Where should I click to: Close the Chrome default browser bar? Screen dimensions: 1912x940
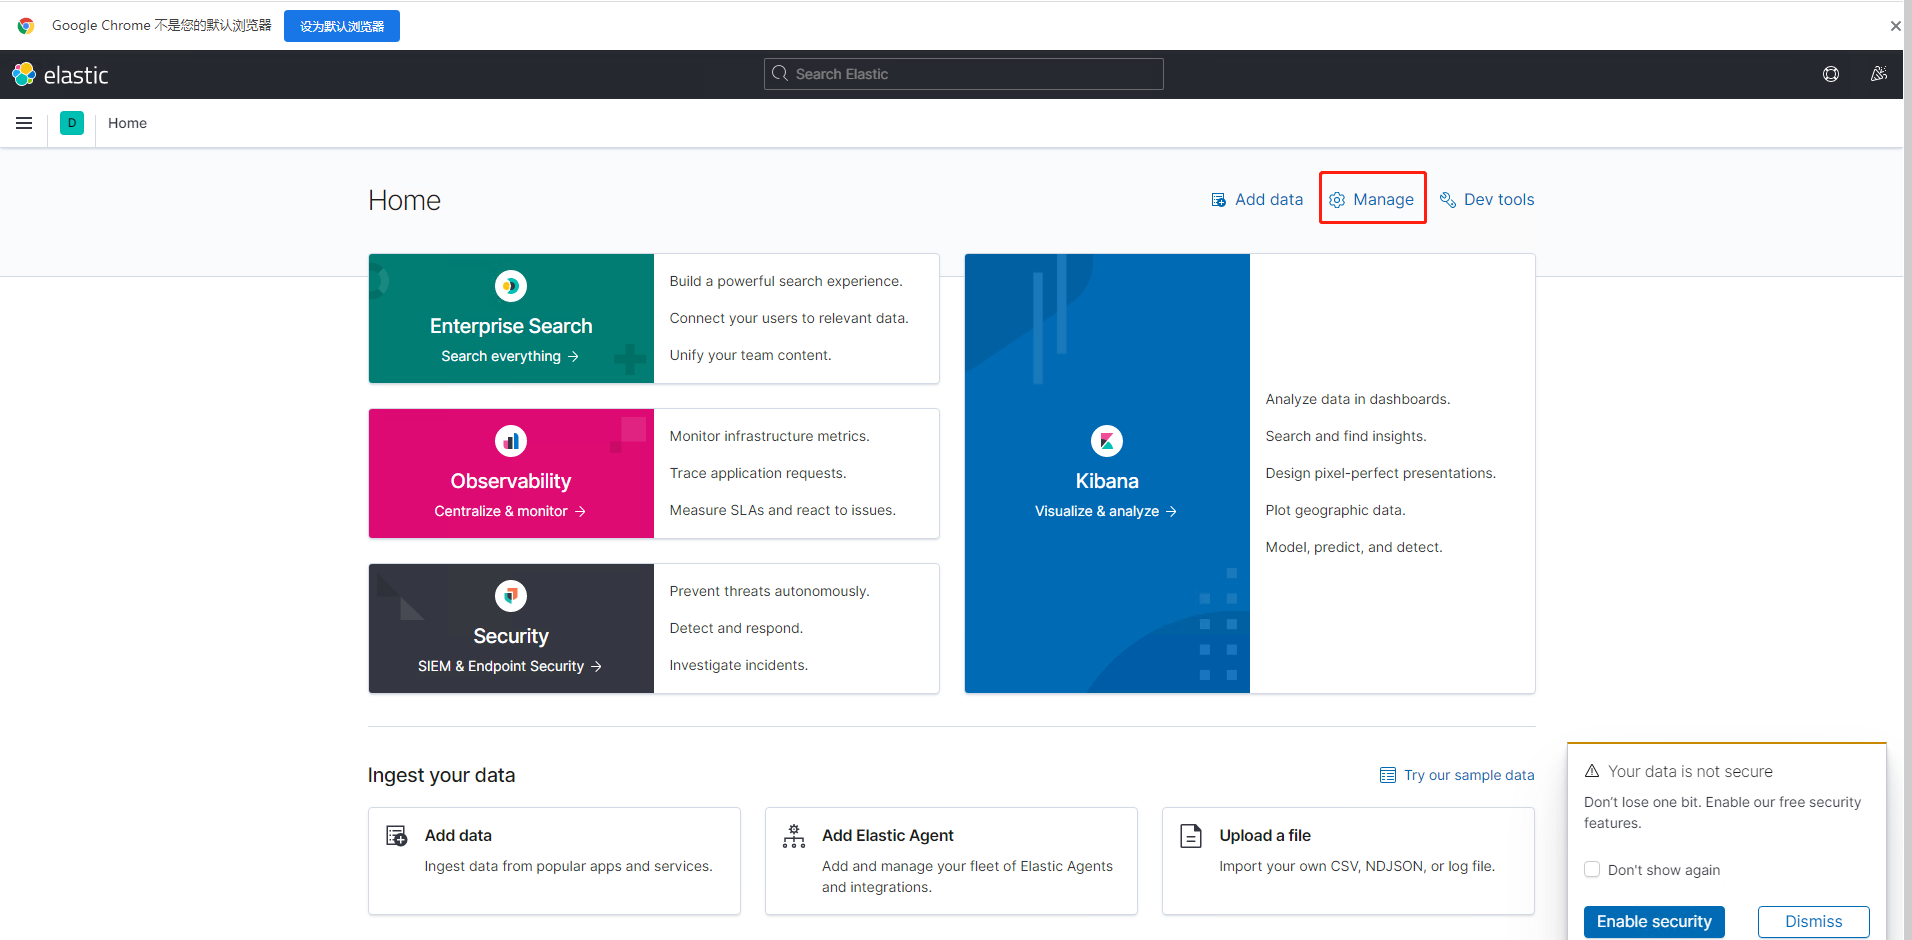[1895, 26]
